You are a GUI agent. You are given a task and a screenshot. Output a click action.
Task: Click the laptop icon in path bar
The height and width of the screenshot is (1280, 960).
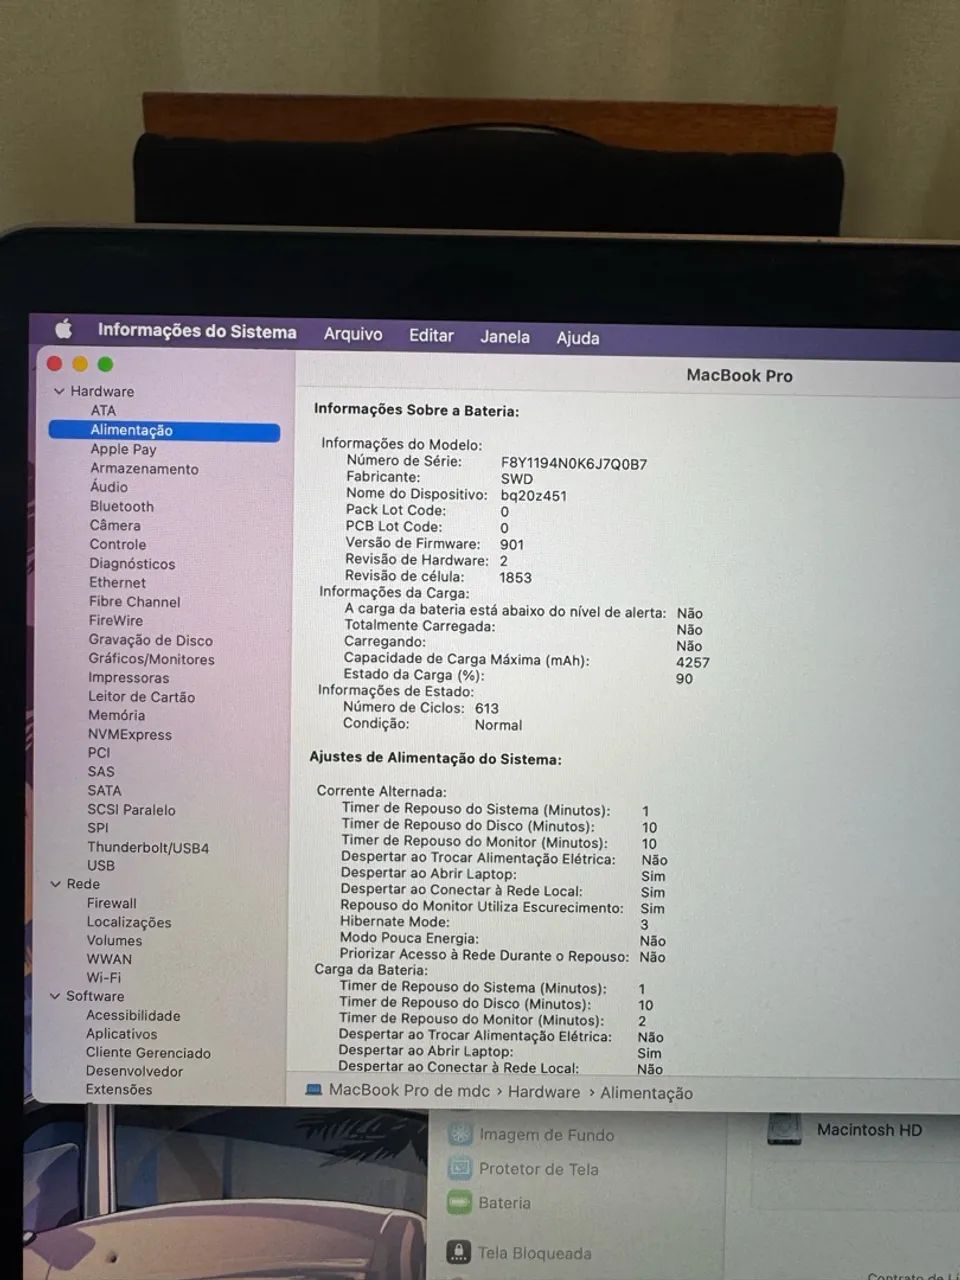coord(313,1089)
